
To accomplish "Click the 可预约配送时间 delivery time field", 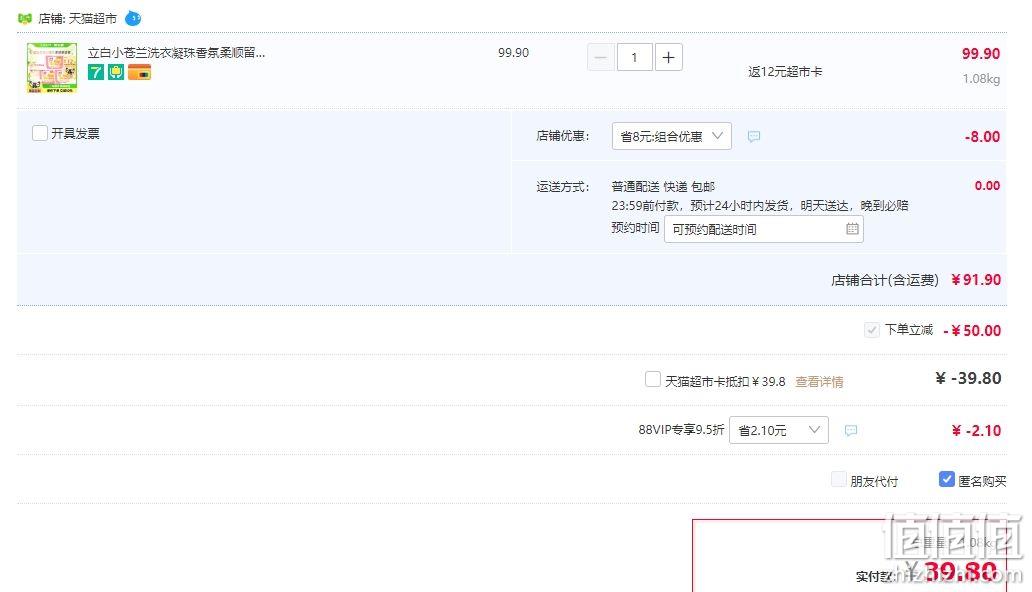I will pyautogui.click(x=763, y=229).
